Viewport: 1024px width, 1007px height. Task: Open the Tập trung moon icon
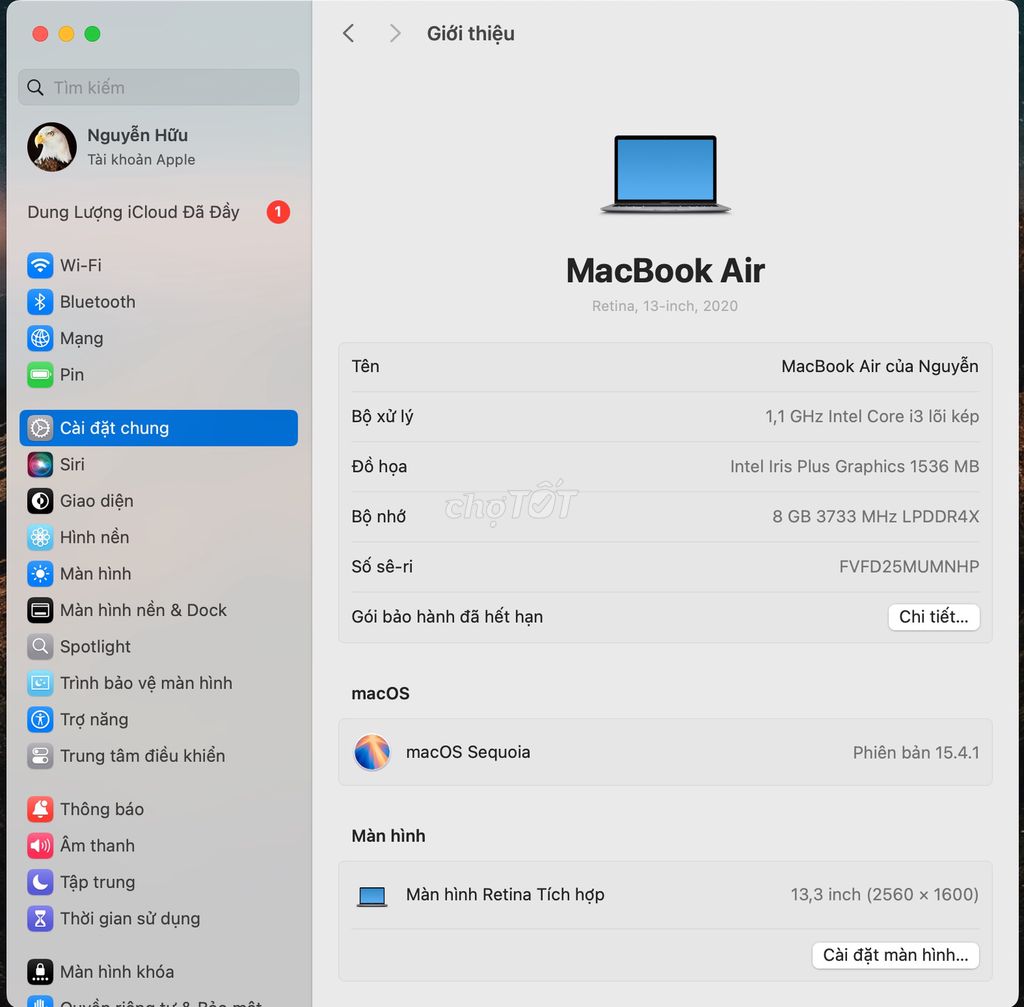coord(40,882)
